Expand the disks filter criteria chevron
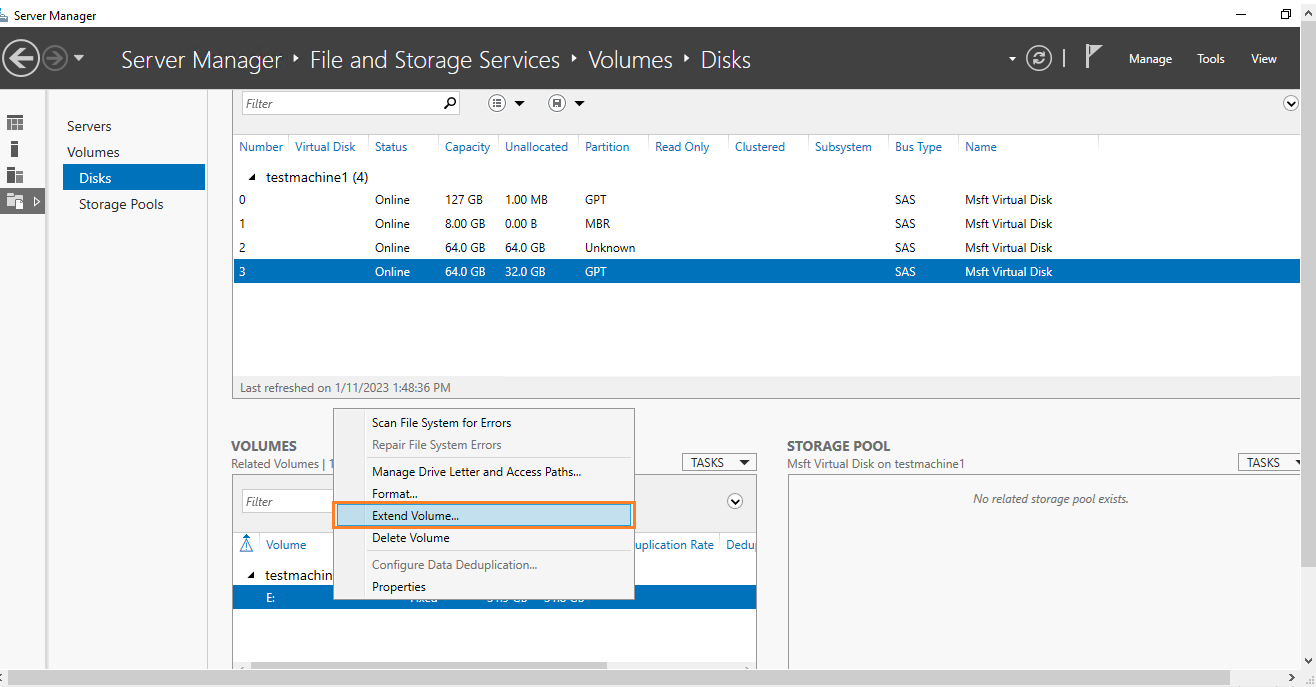Screen dimensions: 1316x687 tap(1290, 103)
